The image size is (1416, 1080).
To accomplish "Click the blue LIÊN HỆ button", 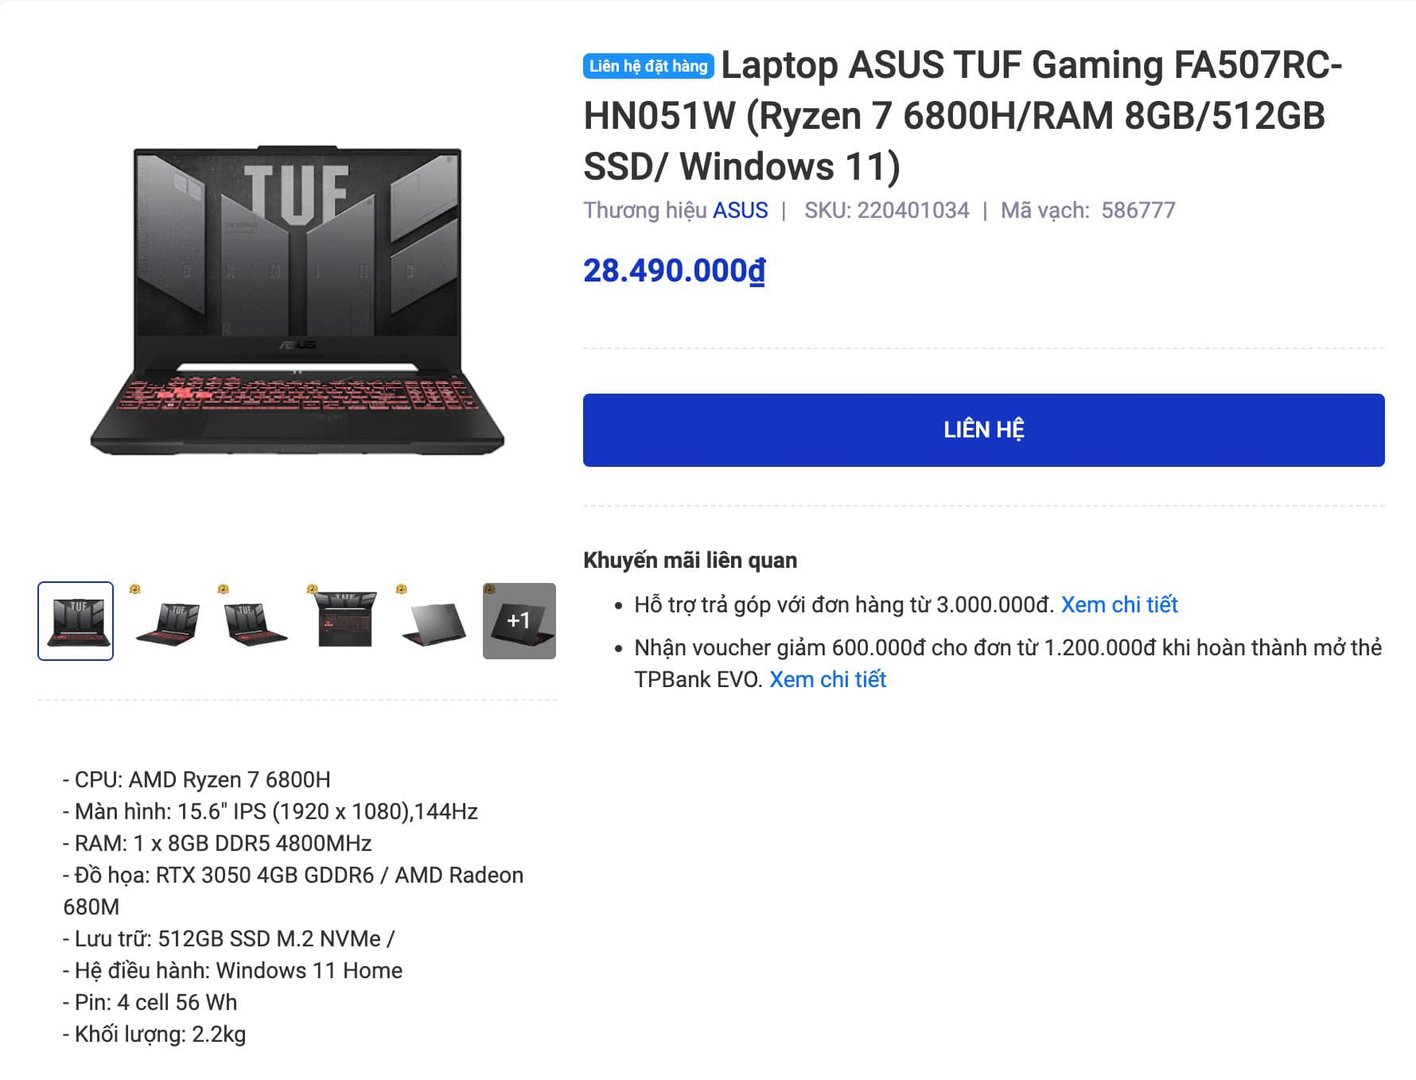I will 983,430.
